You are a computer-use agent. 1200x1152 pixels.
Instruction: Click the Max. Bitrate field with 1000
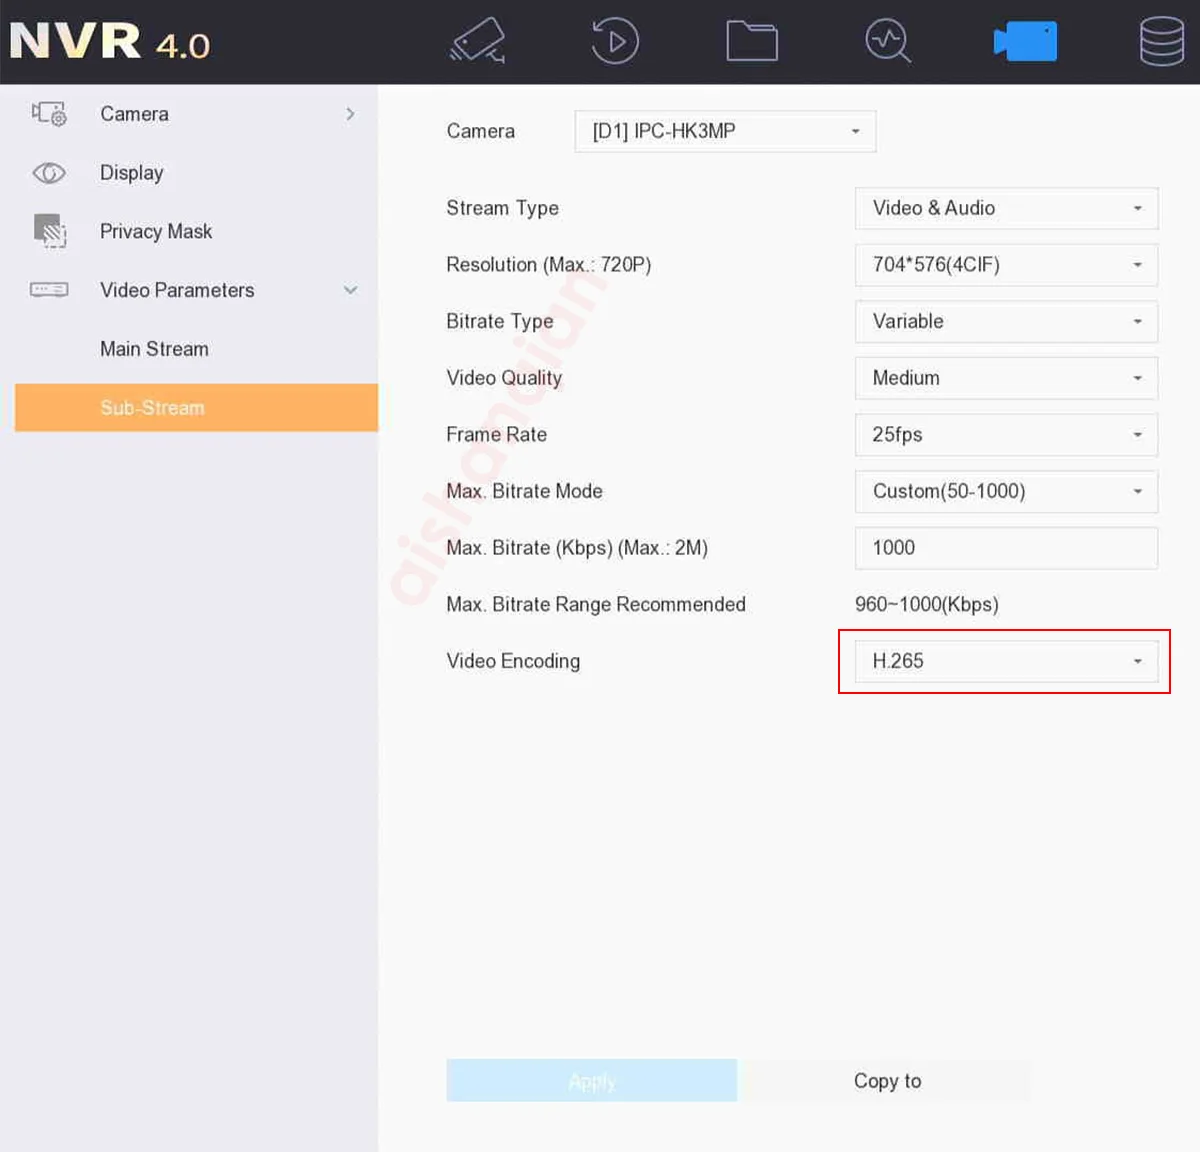[1006, 548]
